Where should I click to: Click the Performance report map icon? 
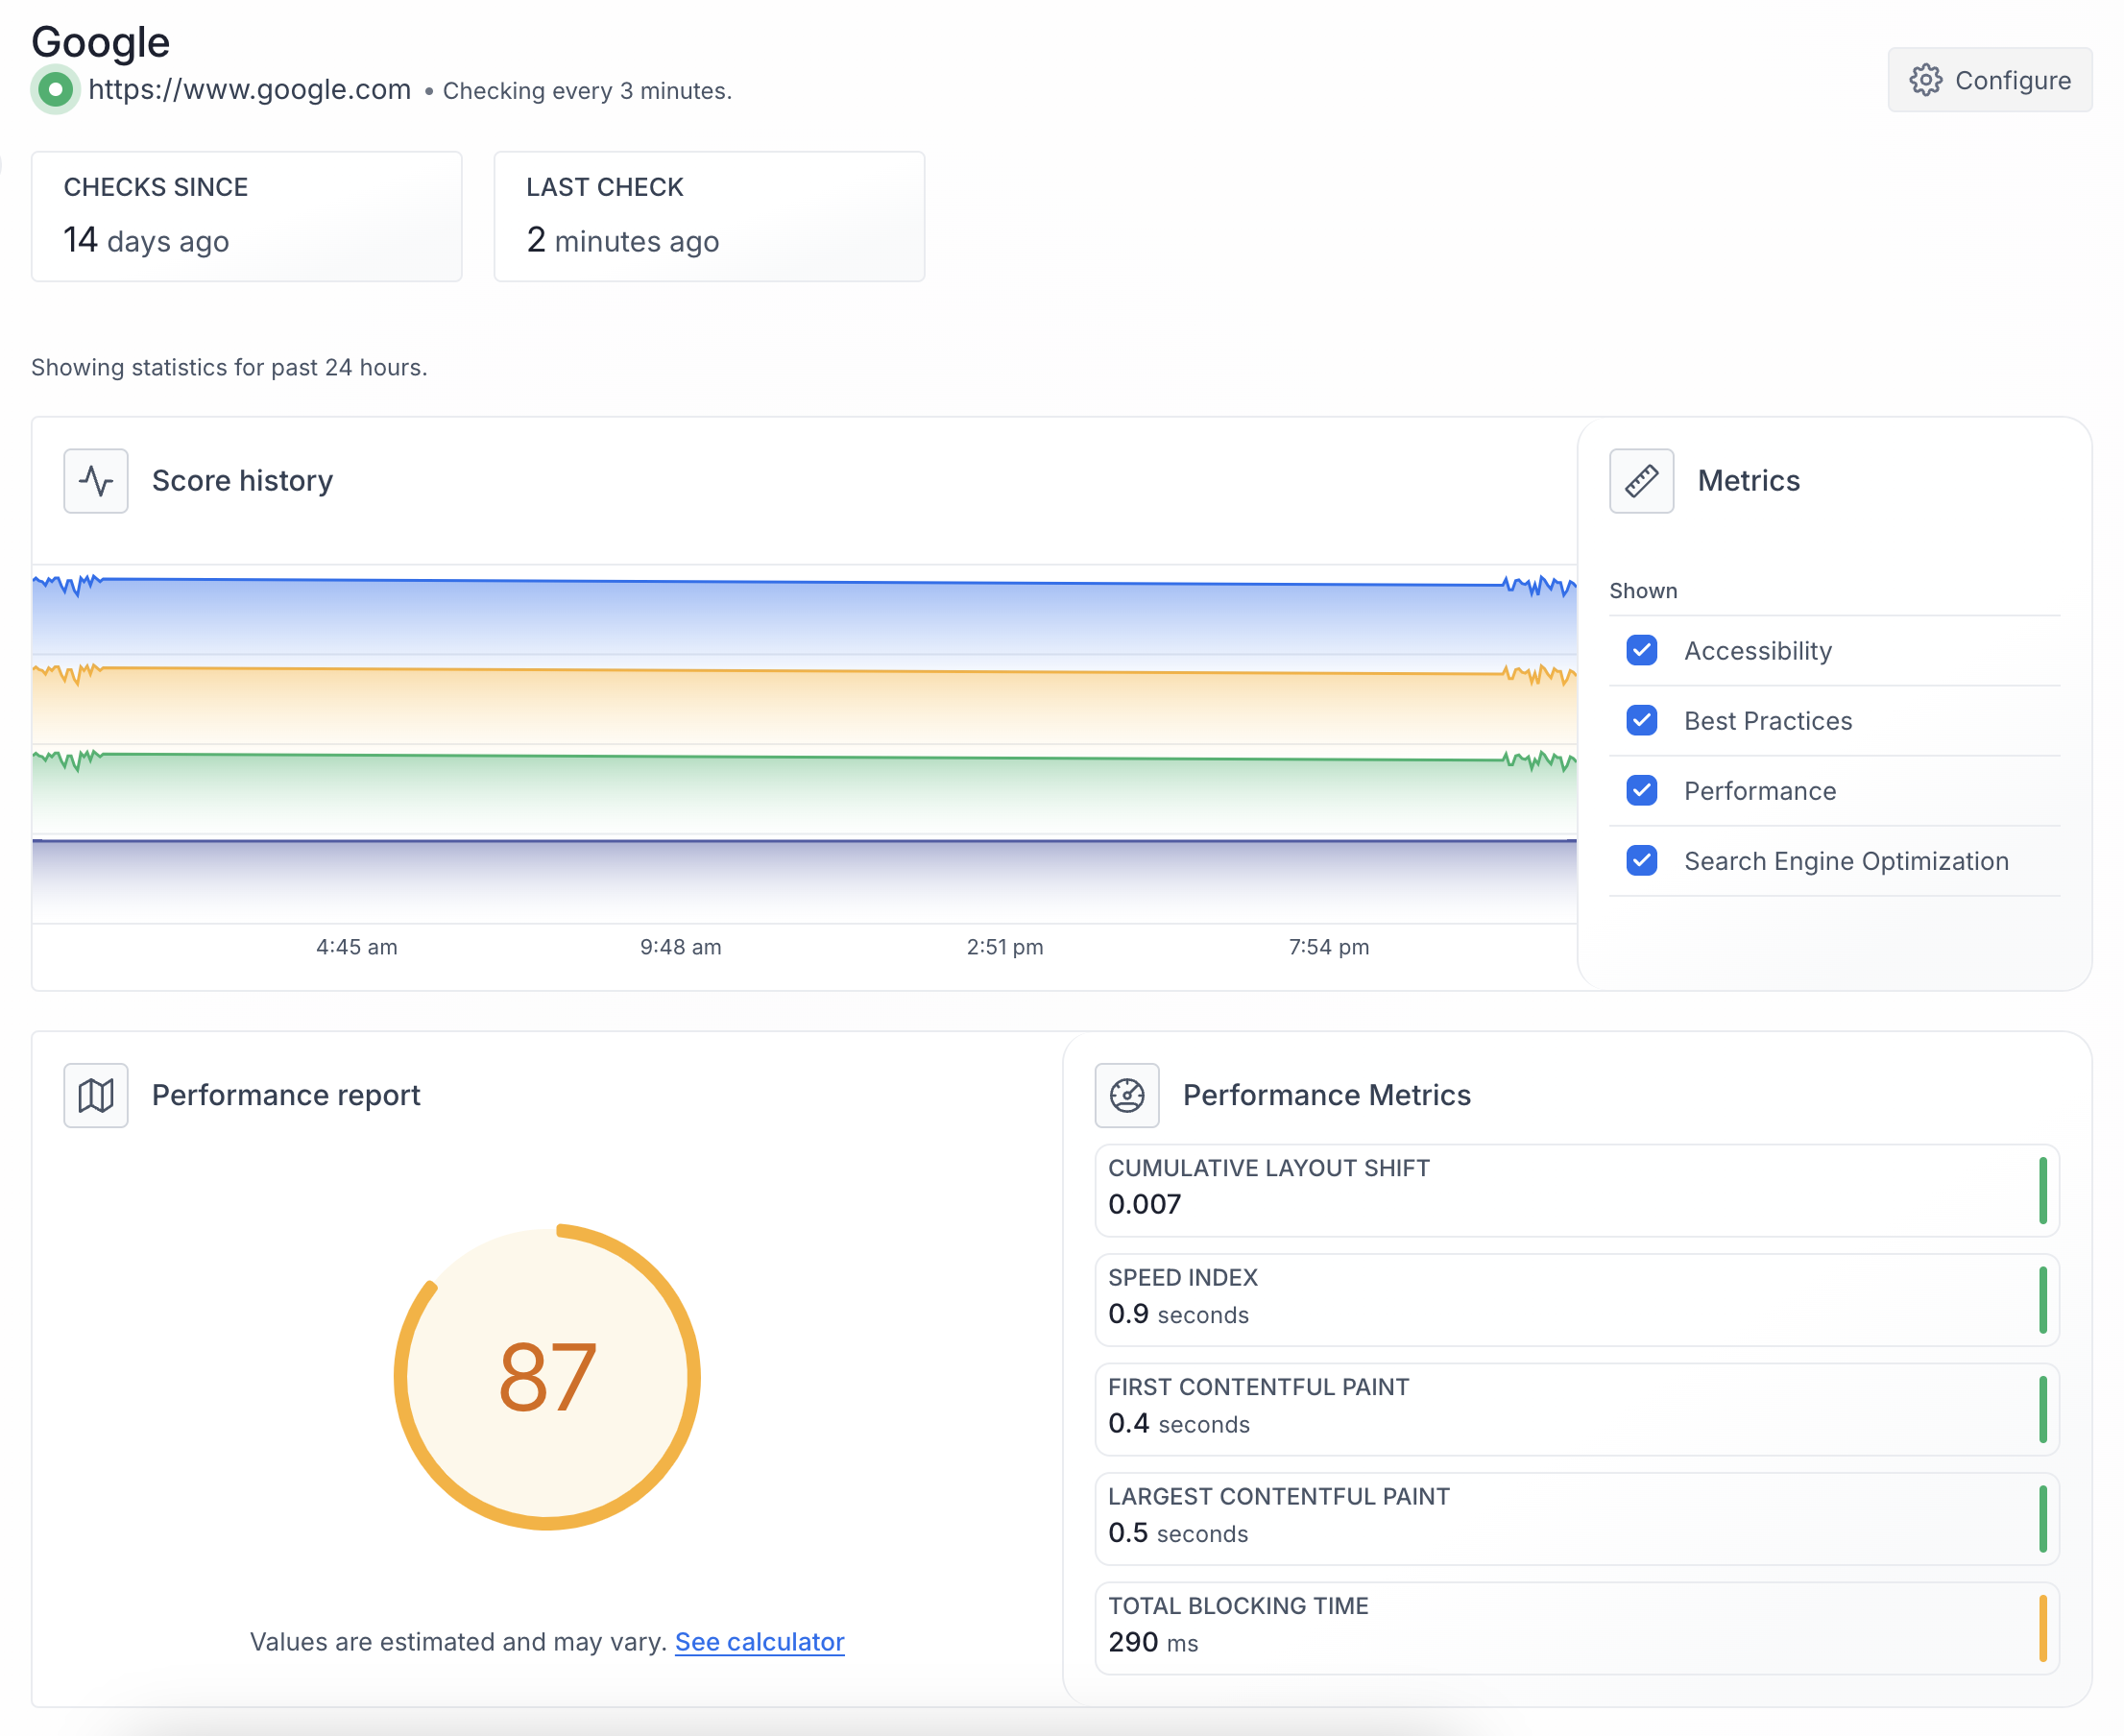pos(96,1095)
